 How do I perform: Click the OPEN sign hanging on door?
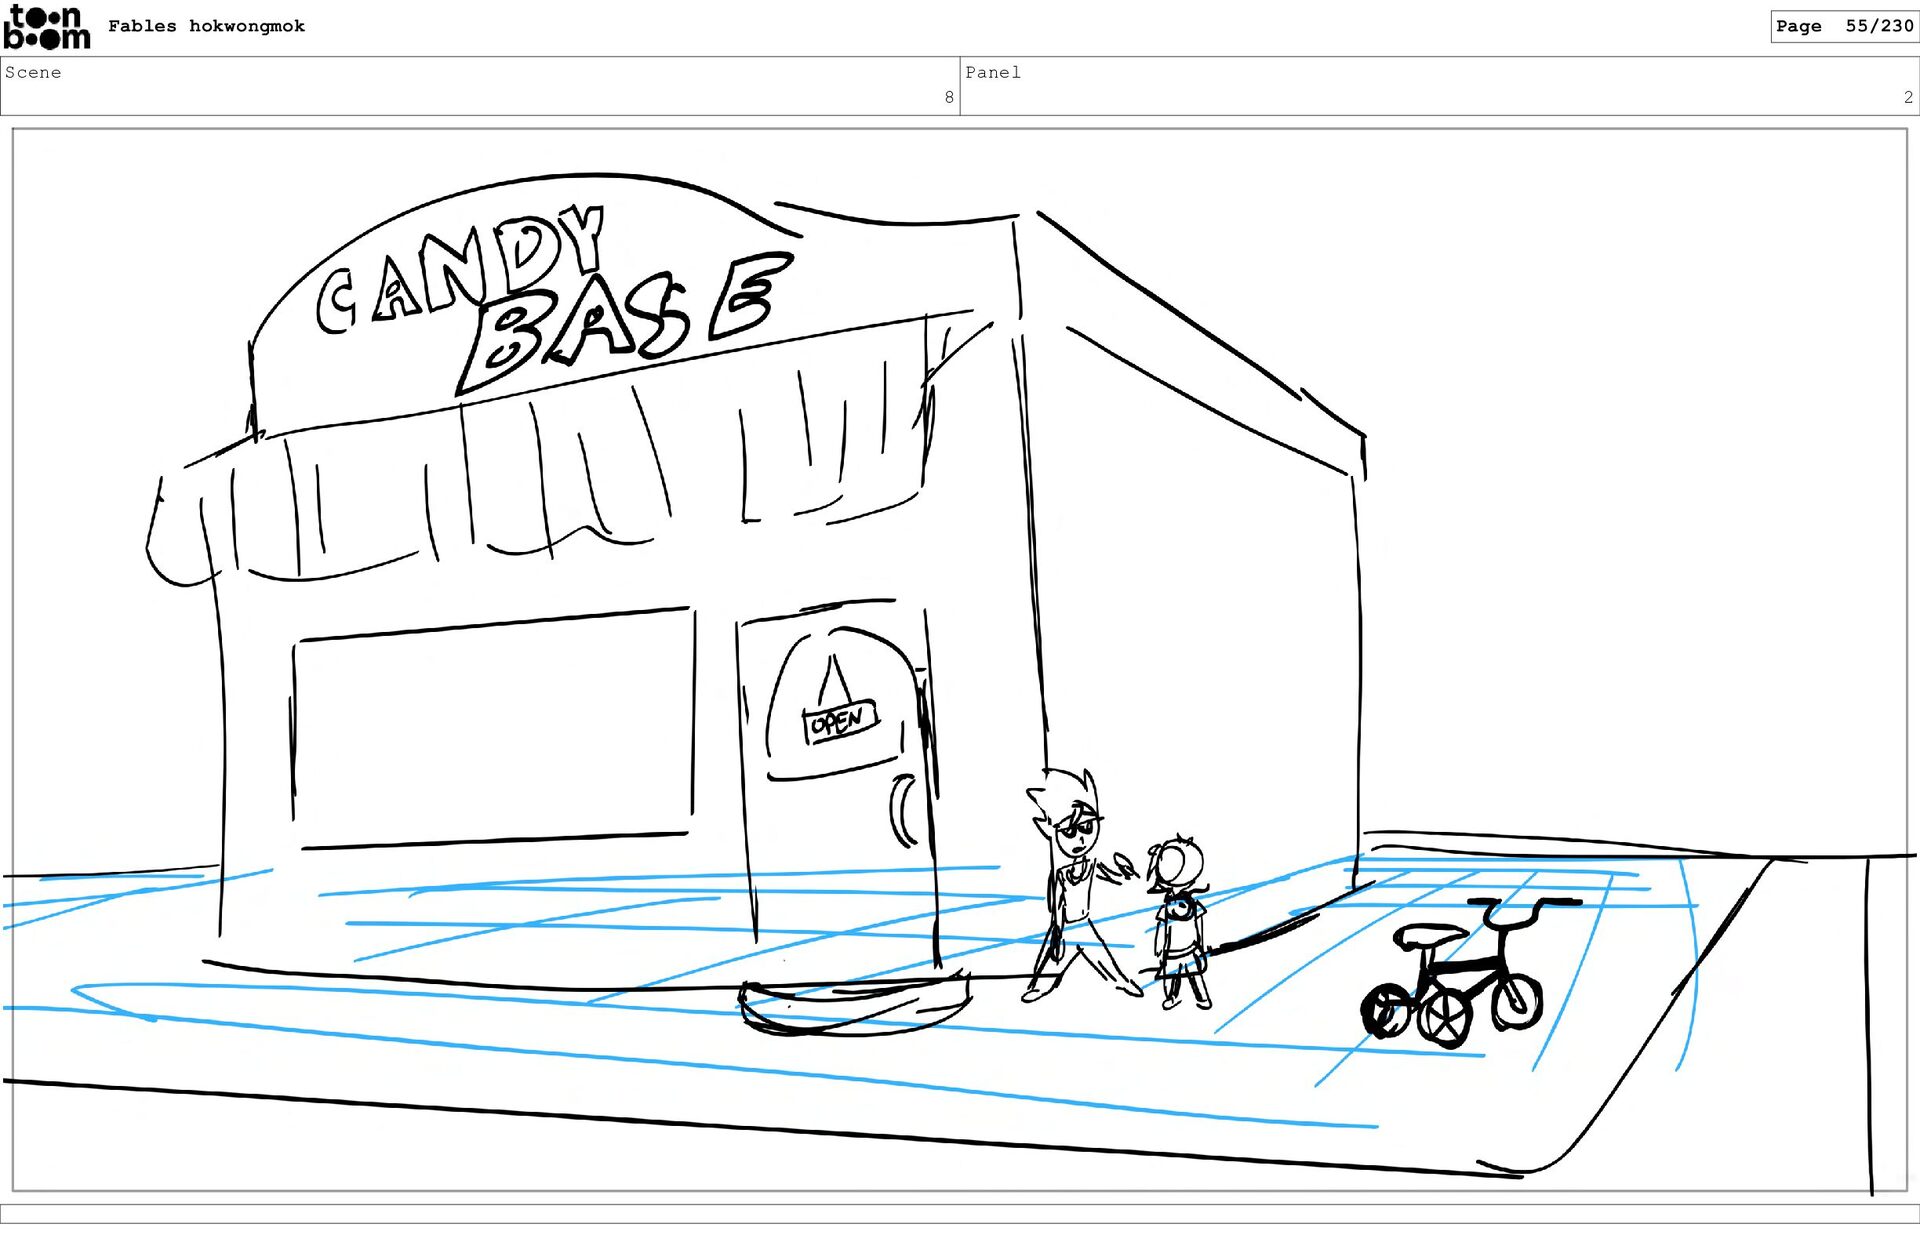(x=839, y=720)
